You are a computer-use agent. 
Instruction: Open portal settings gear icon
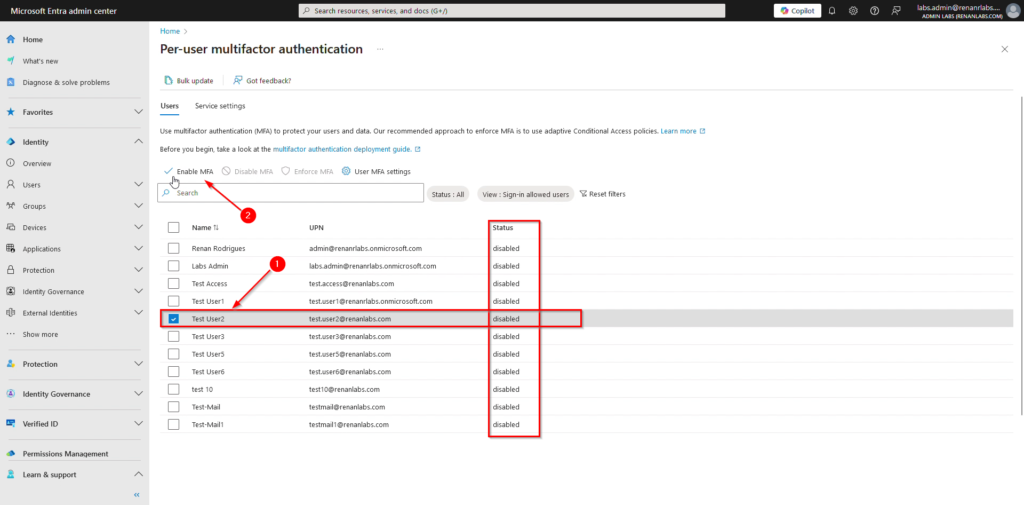pos(853,10)
